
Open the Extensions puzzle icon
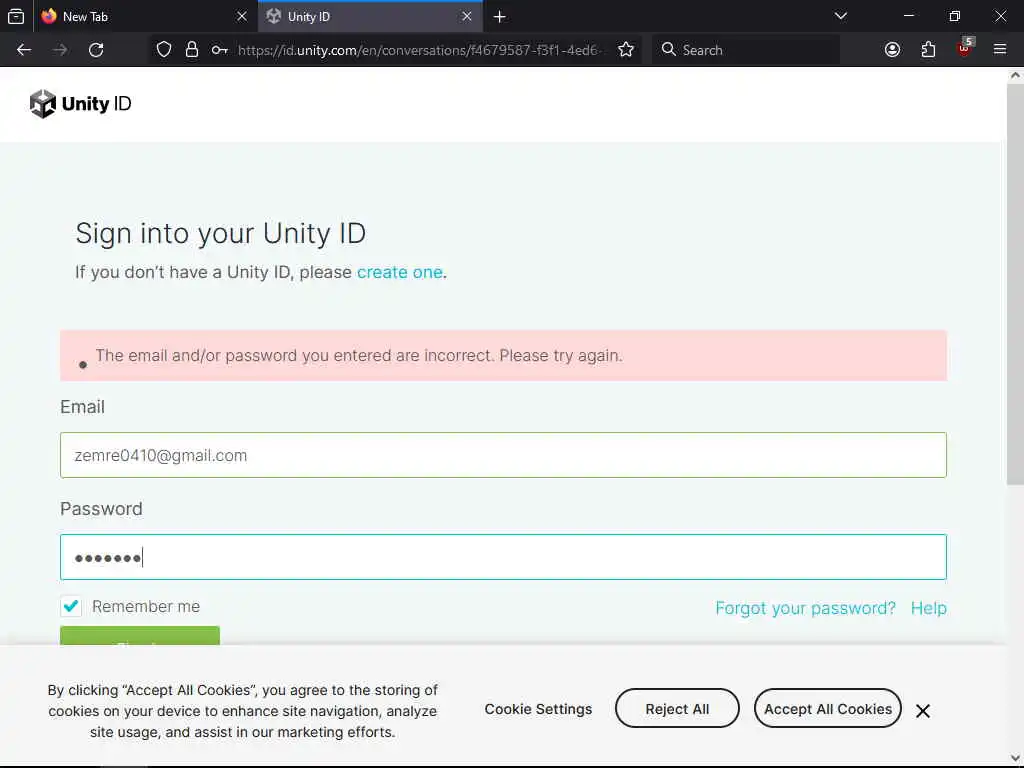click(928, 50)
